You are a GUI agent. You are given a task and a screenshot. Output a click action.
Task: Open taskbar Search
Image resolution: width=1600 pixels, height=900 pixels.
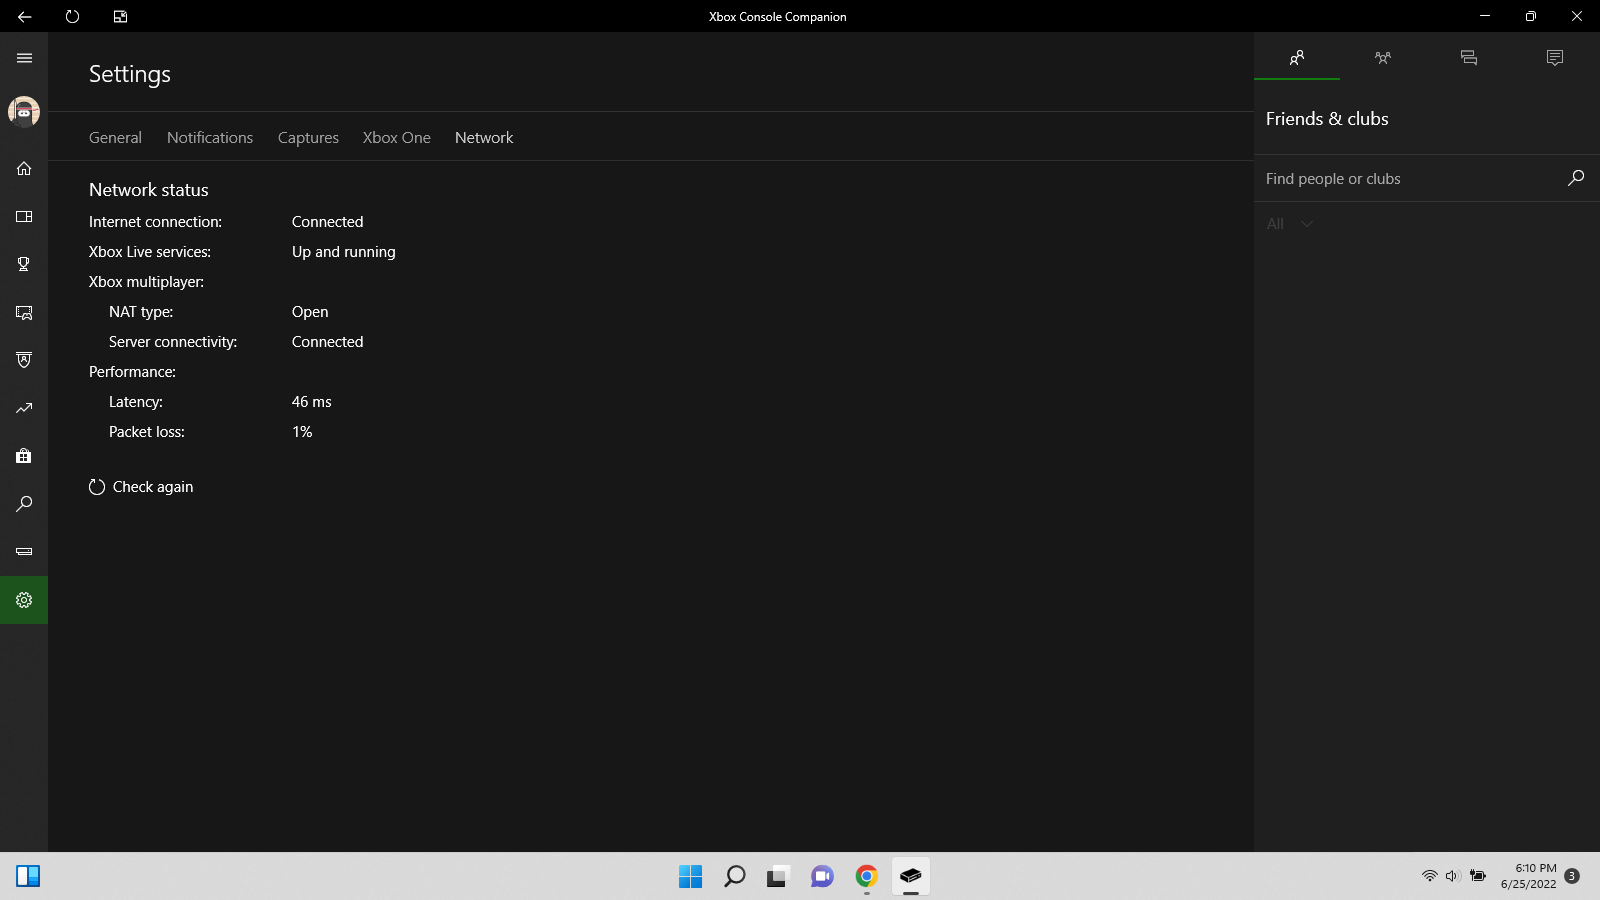[x=734, y=876]
